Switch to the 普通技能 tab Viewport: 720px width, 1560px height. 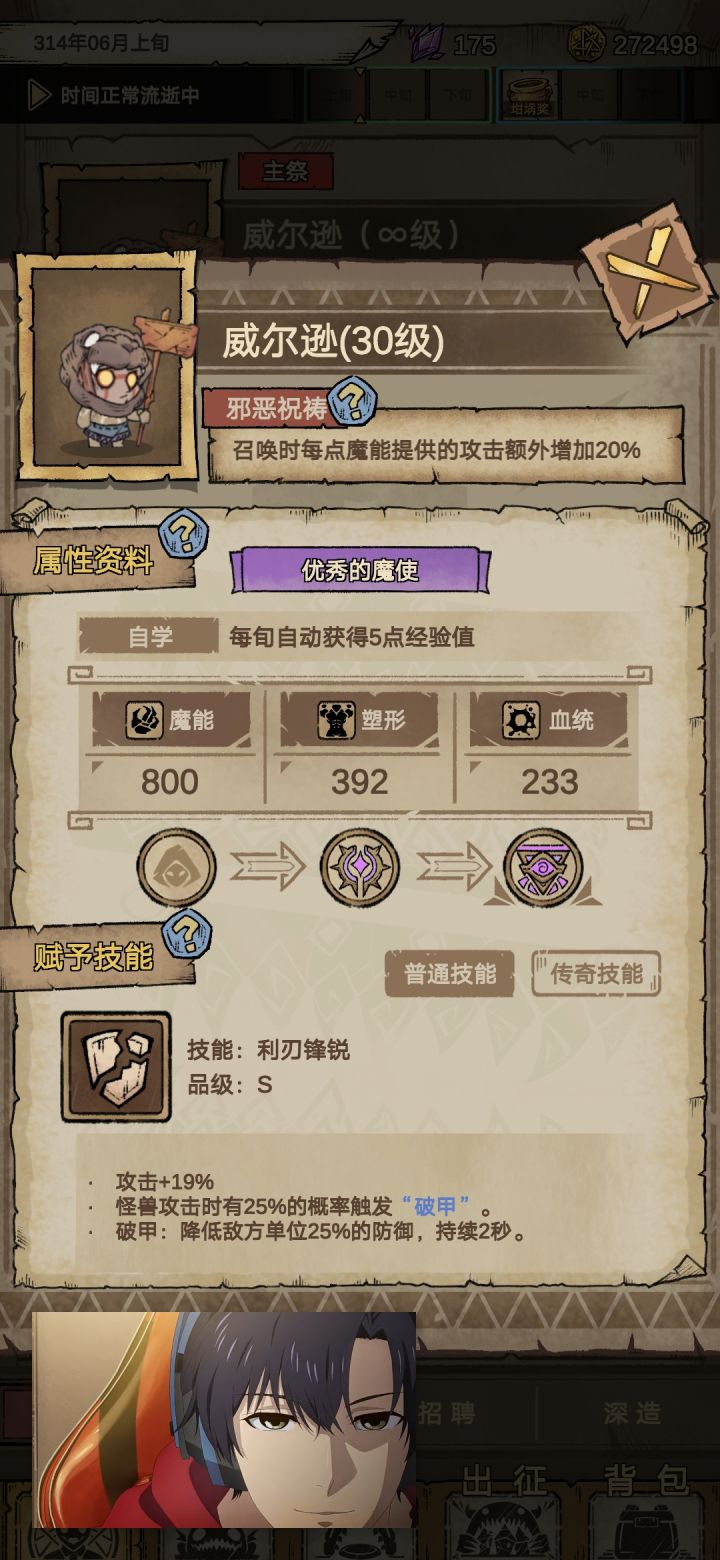pyautogui.click(x=450, y=974)
